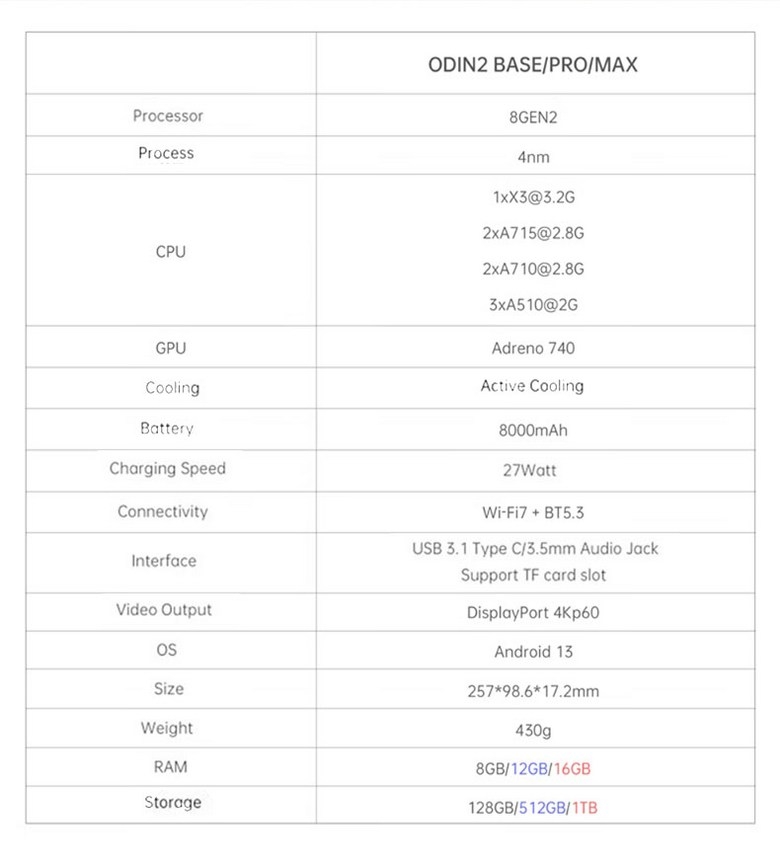Click the 8GEN2 processor value
The image size is (780, 865).
(533, 117)
